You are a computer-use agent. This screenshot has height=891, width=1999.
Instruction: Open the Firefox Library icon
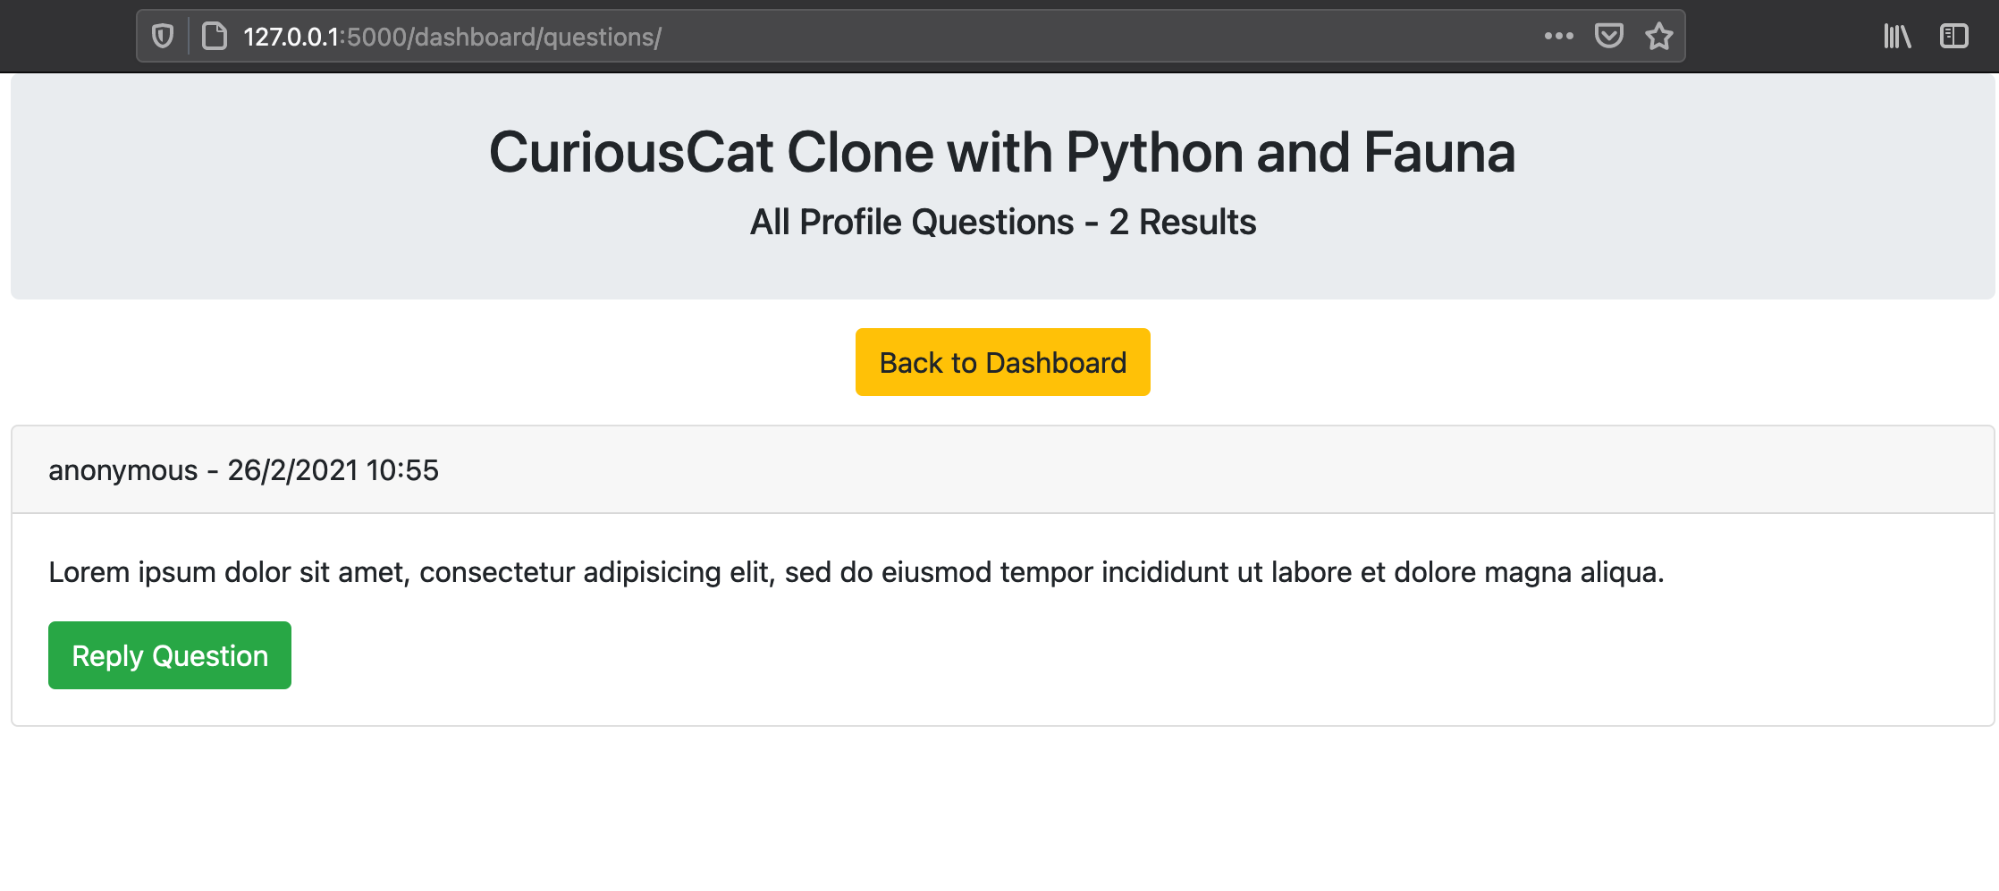[1897, 36]
